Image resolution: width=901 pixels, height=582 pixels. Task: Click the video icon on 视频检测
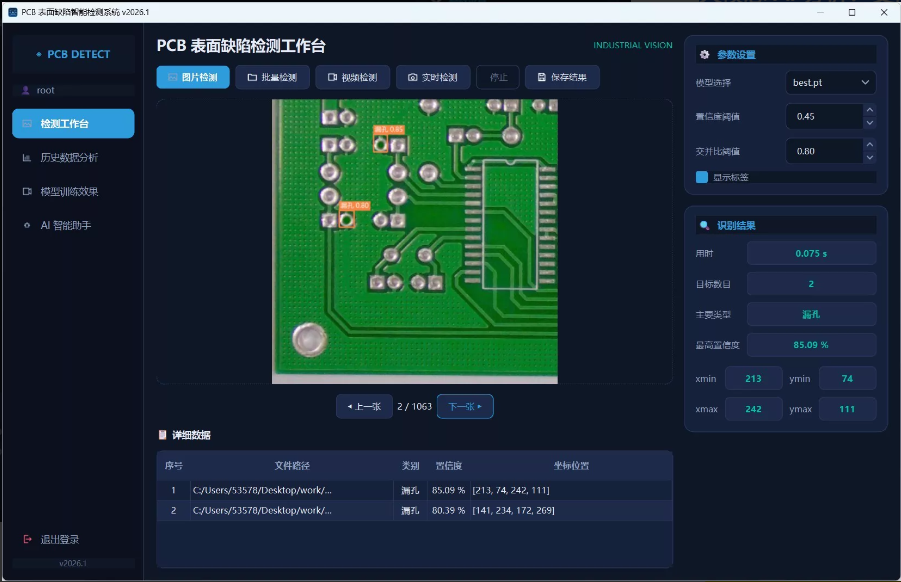point(332,77)
